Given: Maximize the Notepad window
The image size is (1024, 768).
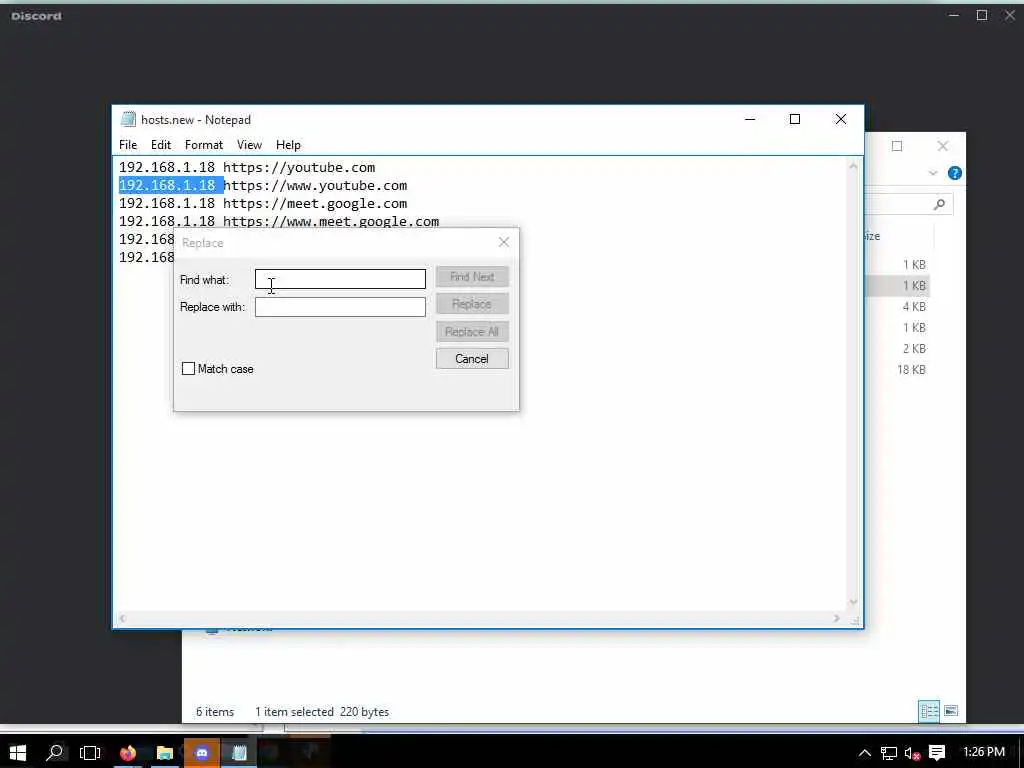Looking at the screenshot, I should pyautogui.click(x=795, y=119).
